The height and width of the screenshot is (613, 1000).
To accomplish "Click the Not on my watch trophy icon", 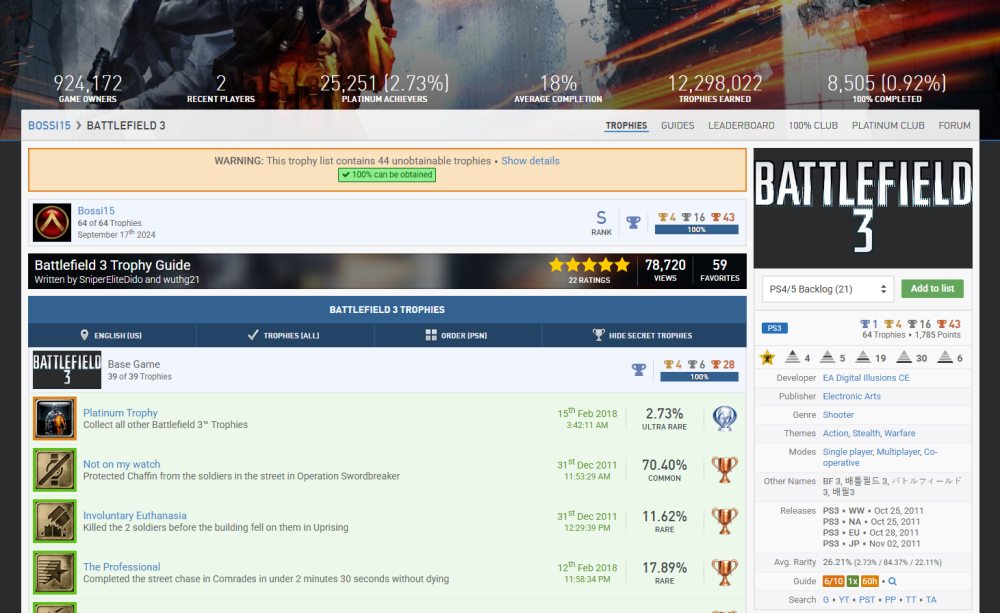I will [x=54, y=470].
